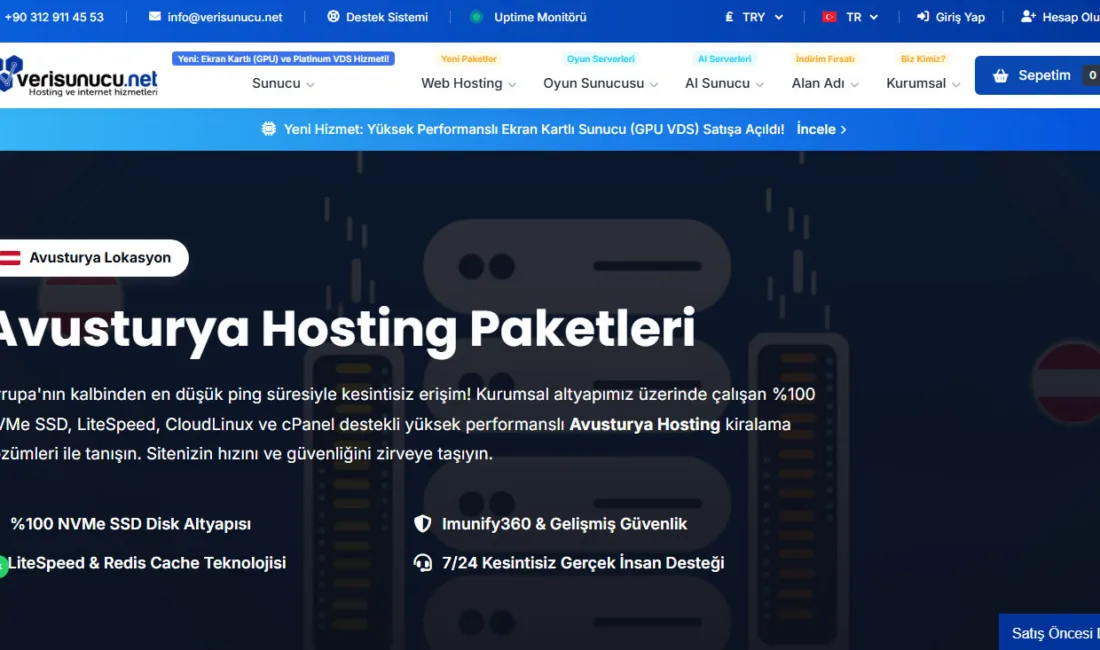This screenshot has height=650, width=1100.
Task: Click the %100 NVMe SSD Disk Altyapısı text
Action: [130, 524]
